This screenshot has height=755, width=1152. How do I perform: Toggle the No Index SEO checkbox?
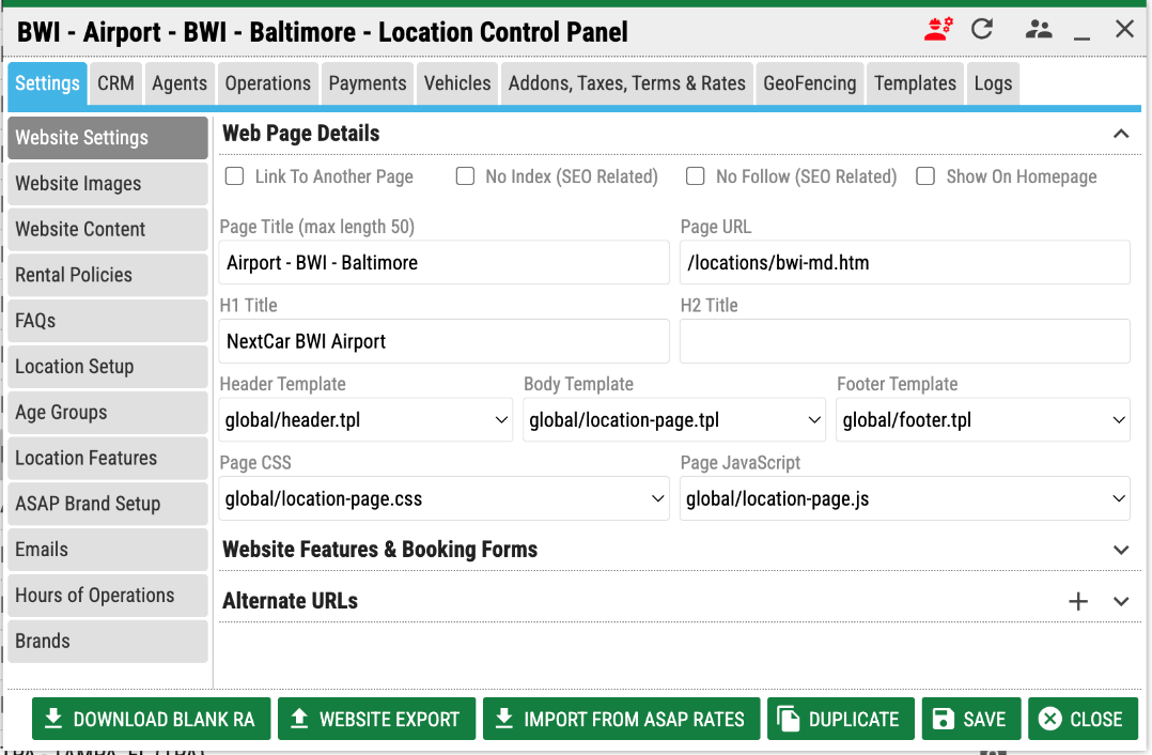[465, 177]
